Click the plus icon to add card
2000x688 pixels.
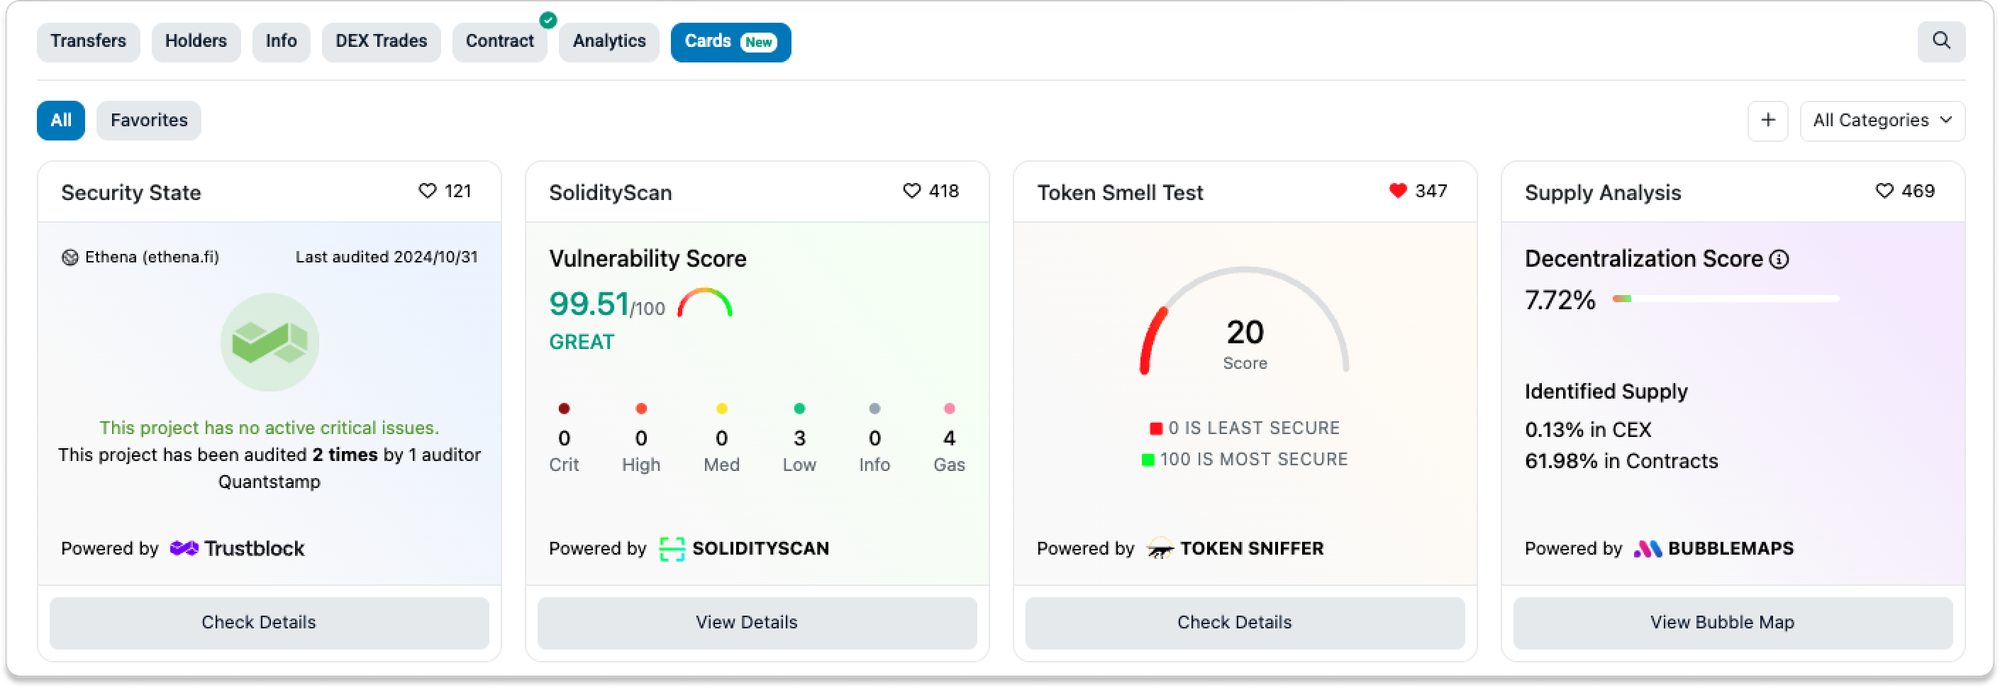(1767, 120)
